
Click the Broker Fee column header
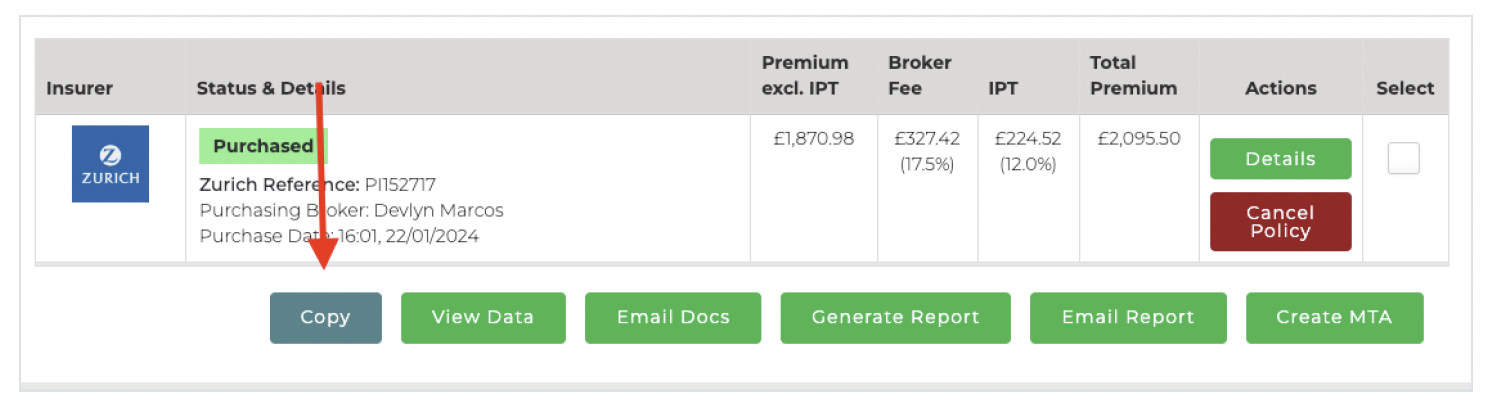click(x=920, y=76)
